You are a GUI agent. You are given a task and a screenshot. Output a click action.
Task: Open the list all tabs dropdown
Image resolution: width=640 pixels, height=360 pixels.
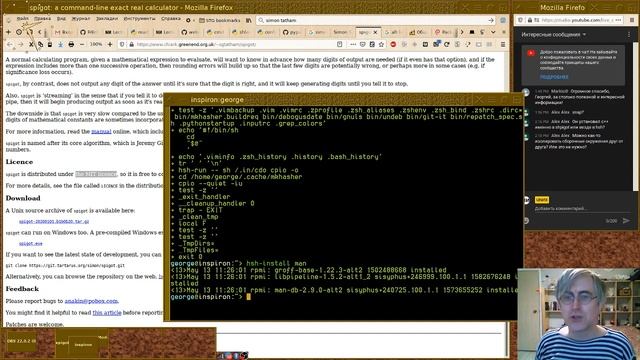(x=493, y=32)
